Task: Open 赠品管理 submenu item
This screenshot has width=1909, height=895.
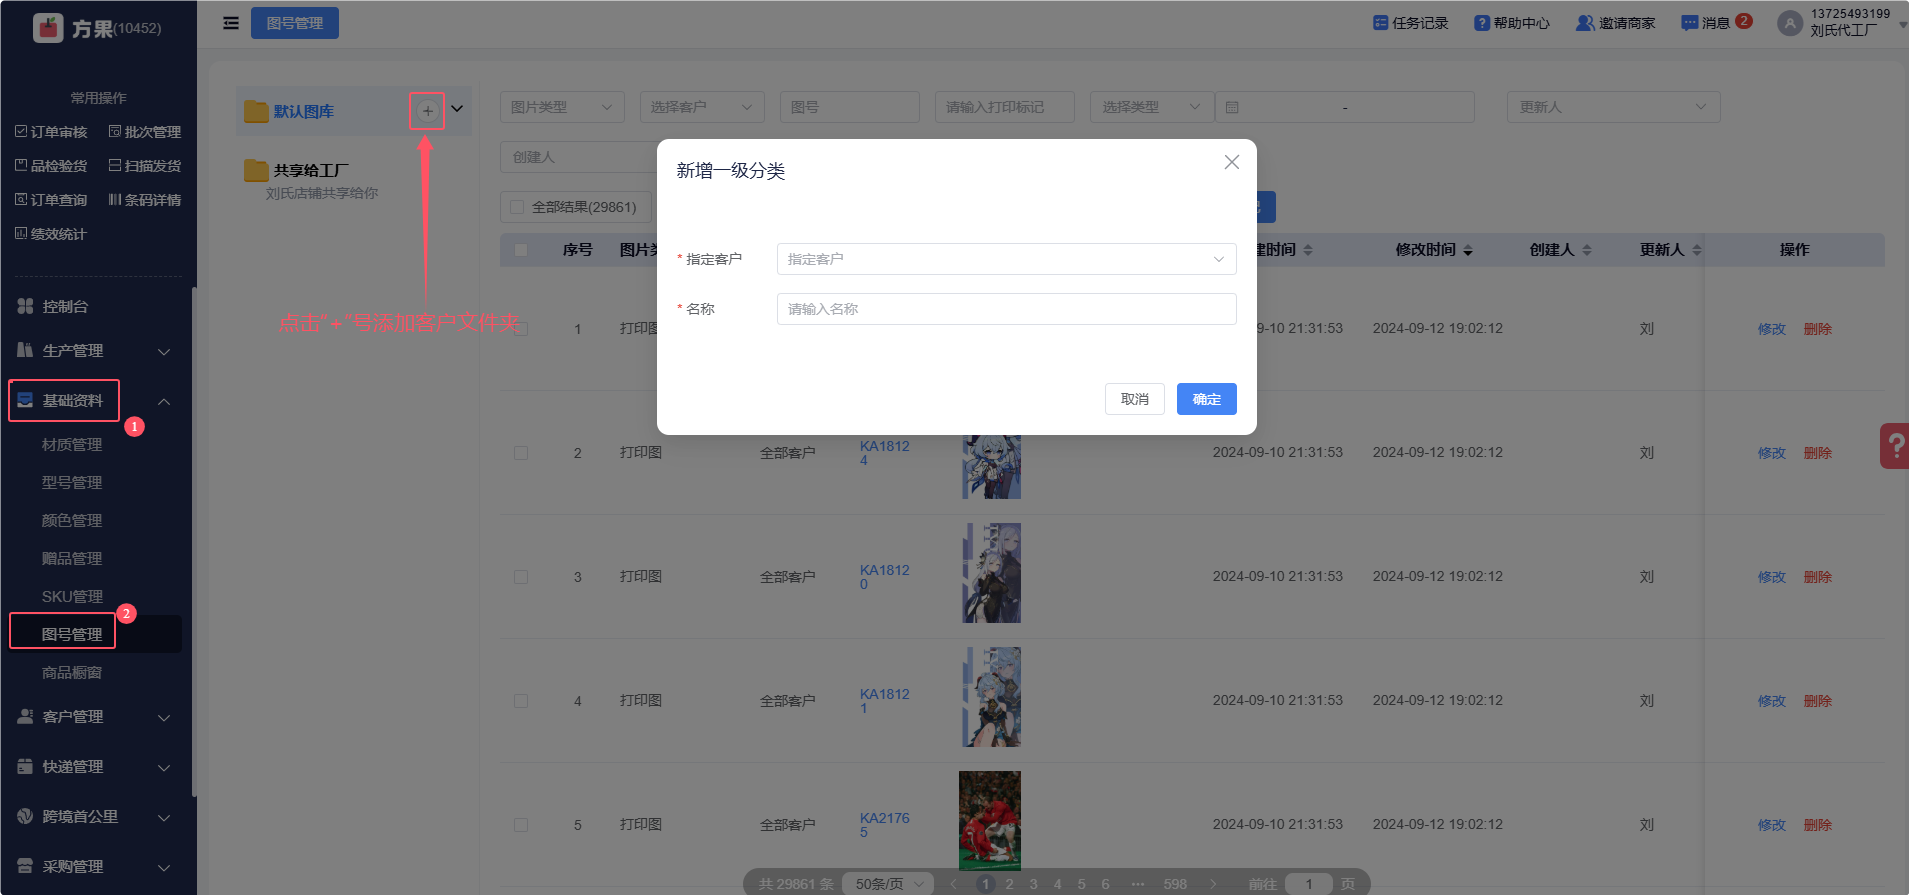Action: pos(72,559)
